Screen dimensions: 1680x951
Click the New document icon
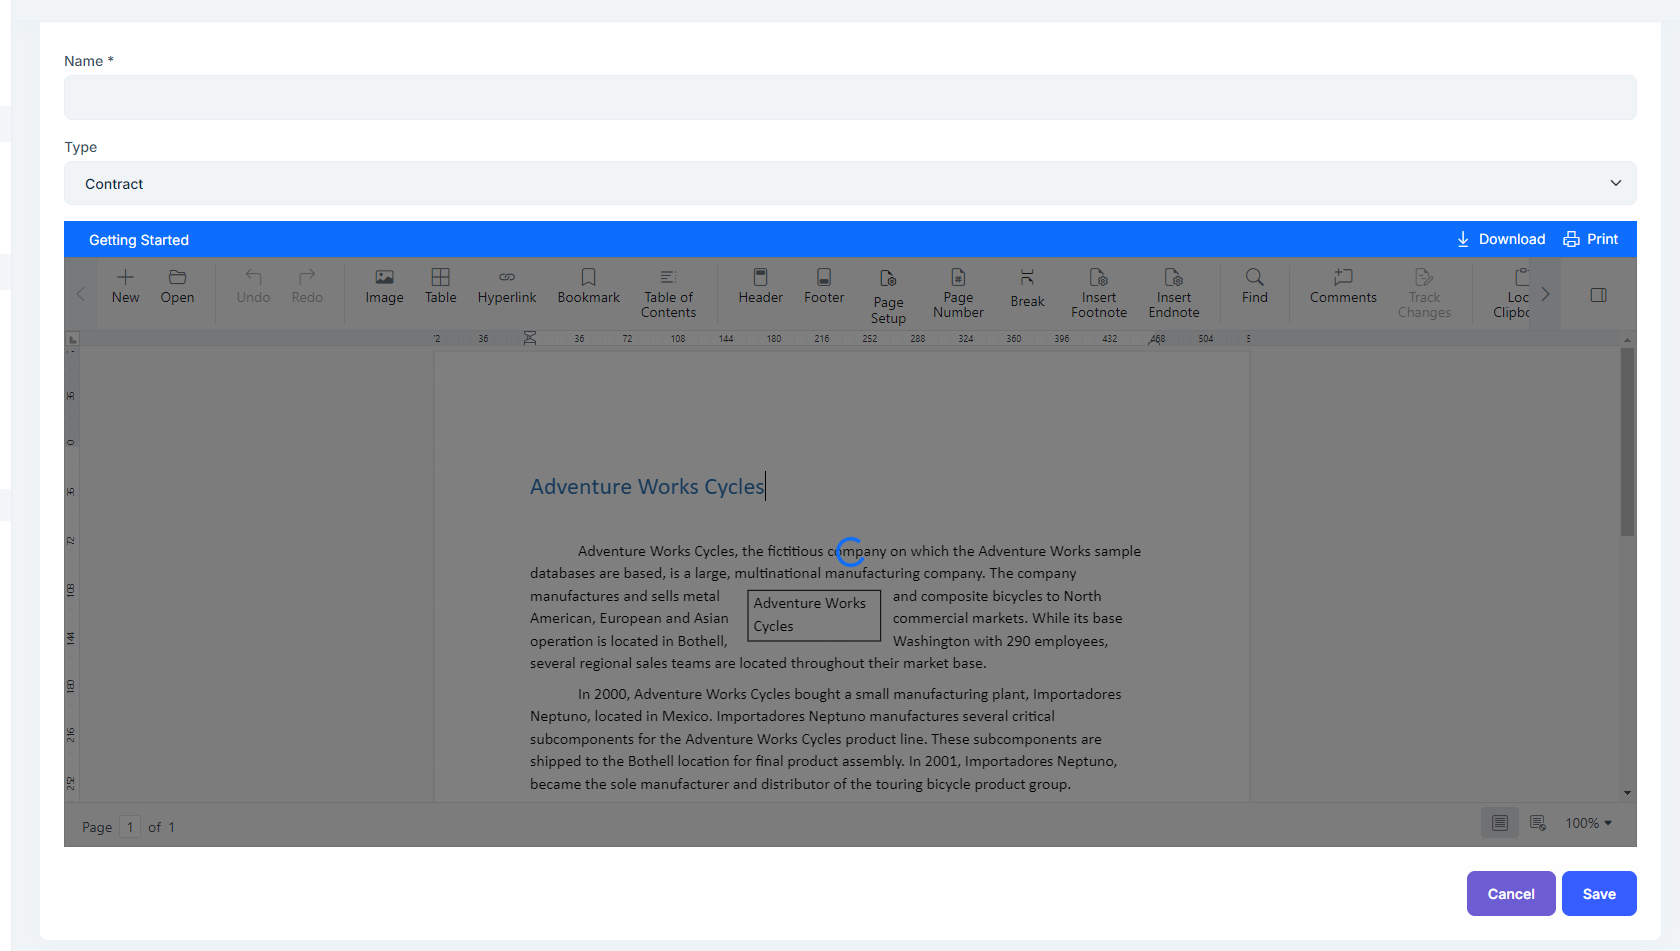[125, 286]
